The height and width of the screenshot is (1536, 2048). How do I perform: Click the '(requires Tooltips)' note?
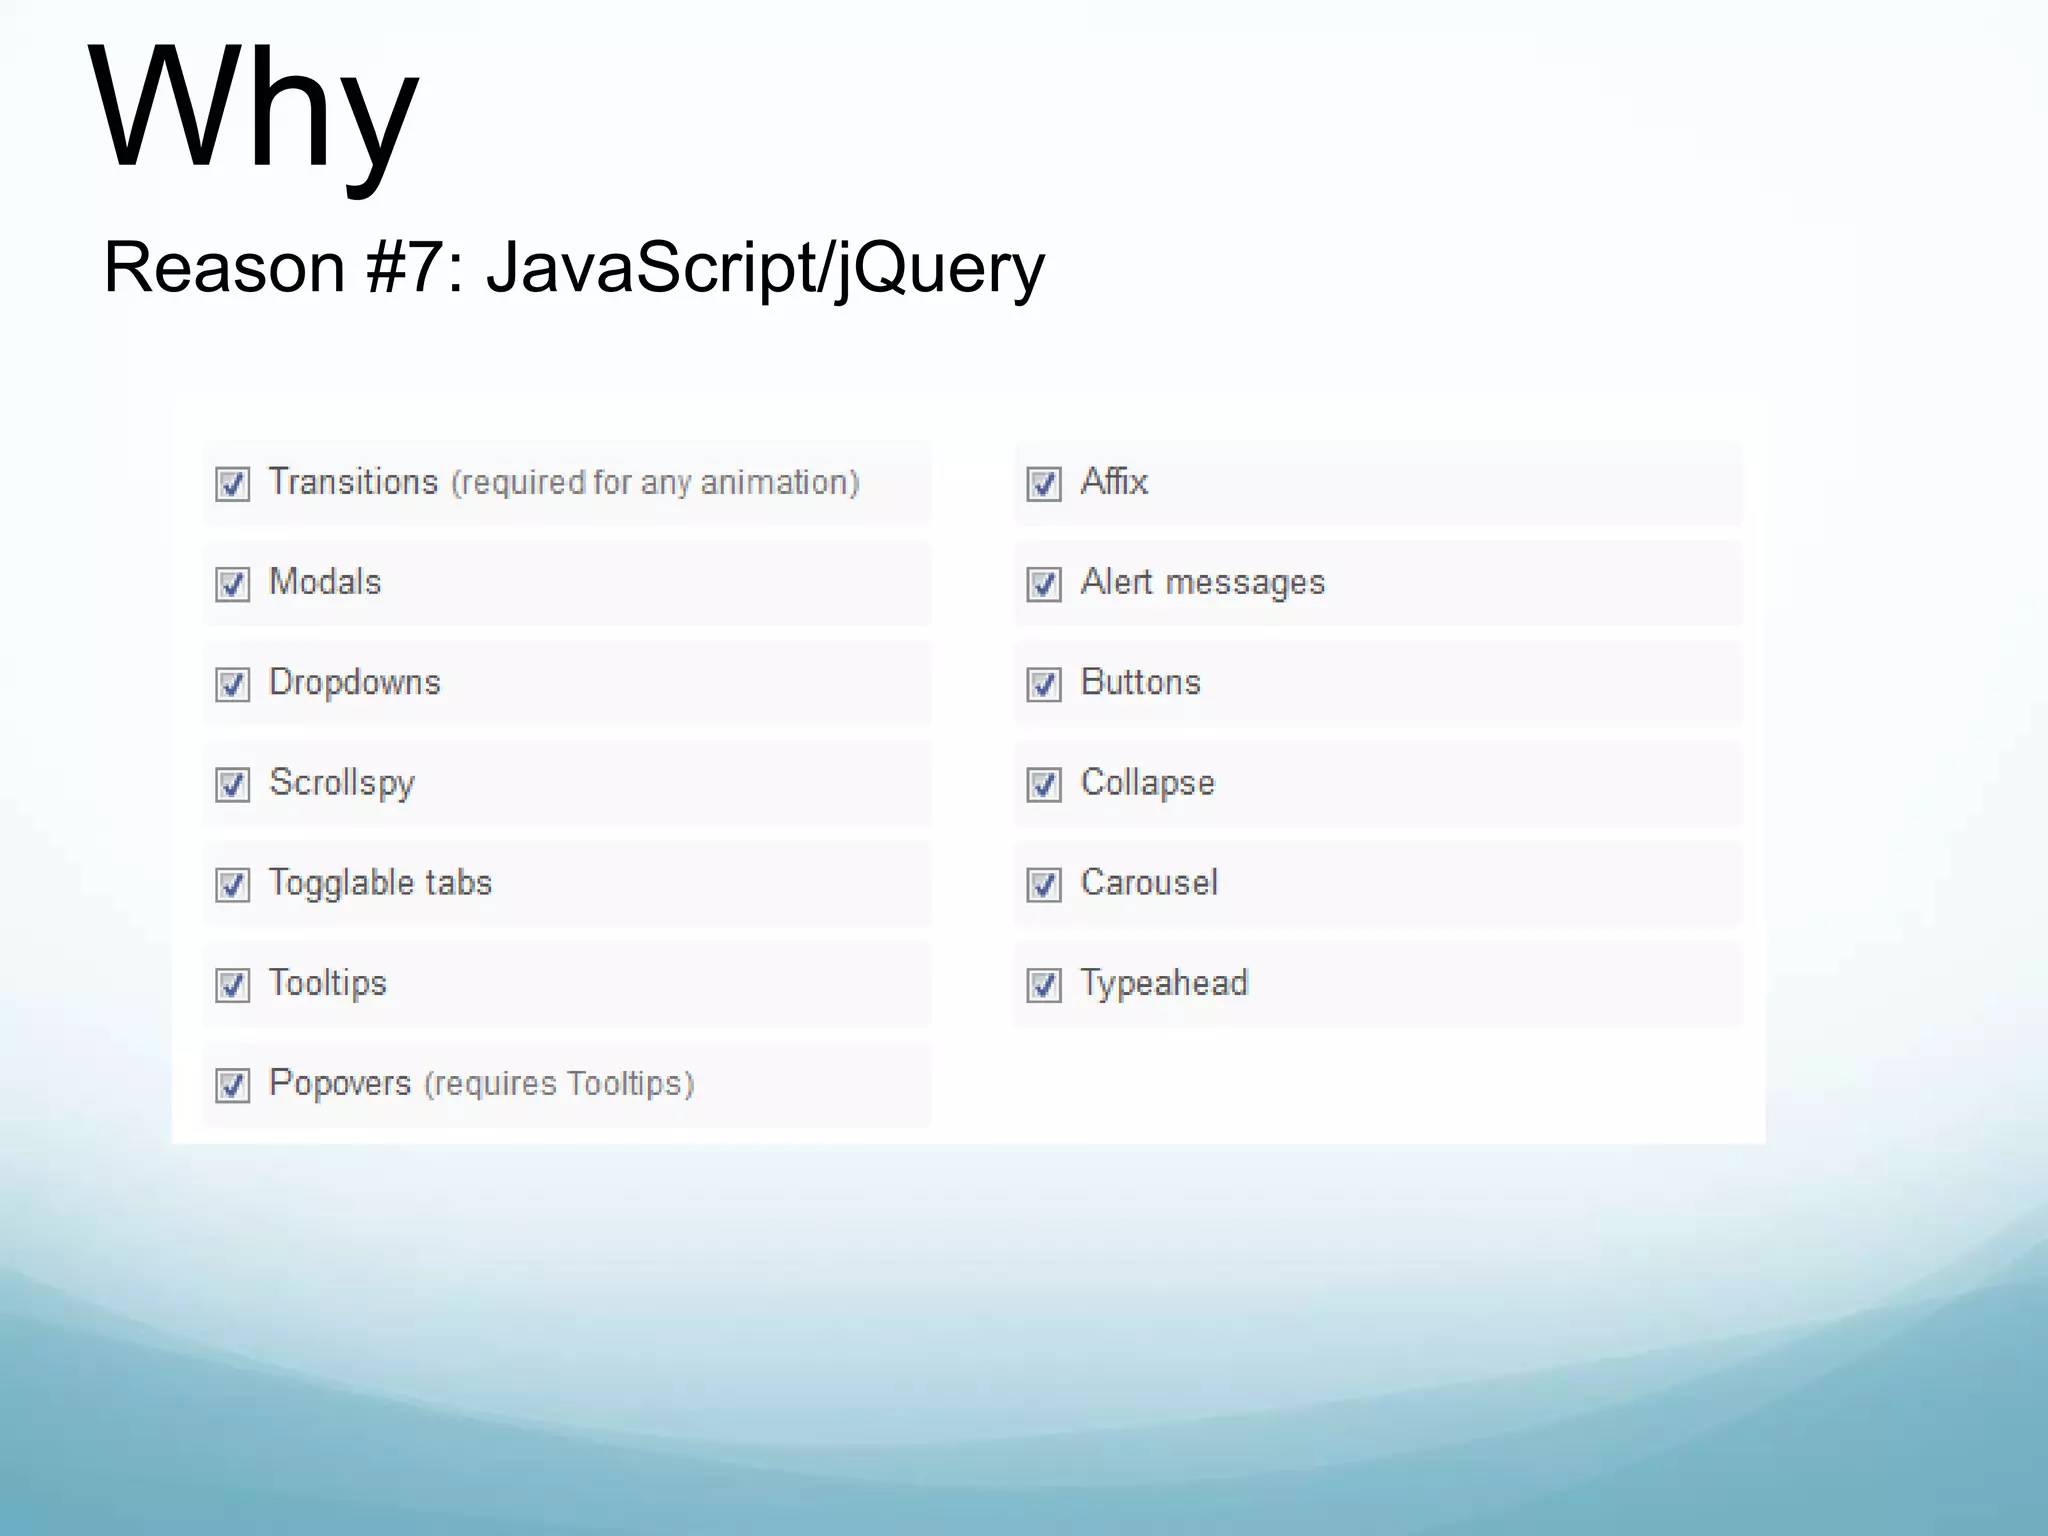point(560,1084)
